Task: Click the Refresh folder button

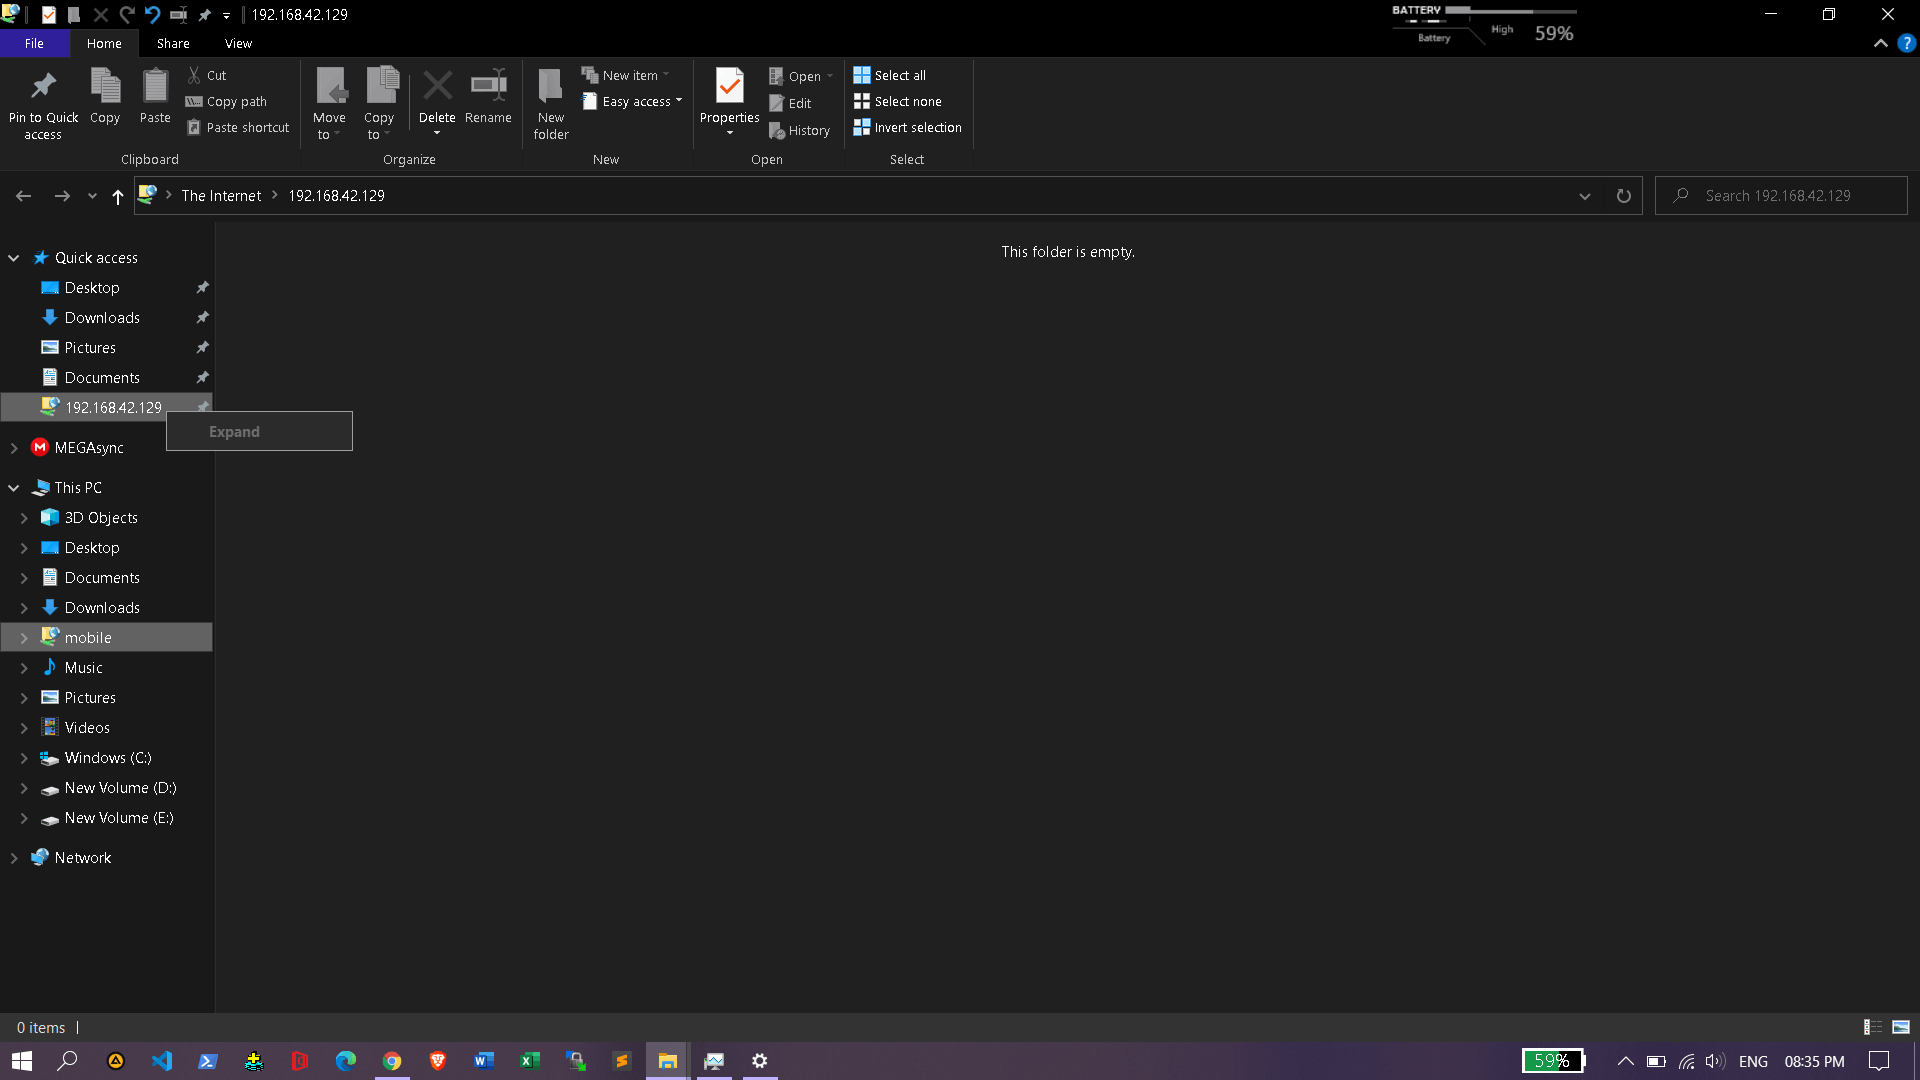Action: pos(1623,195)
